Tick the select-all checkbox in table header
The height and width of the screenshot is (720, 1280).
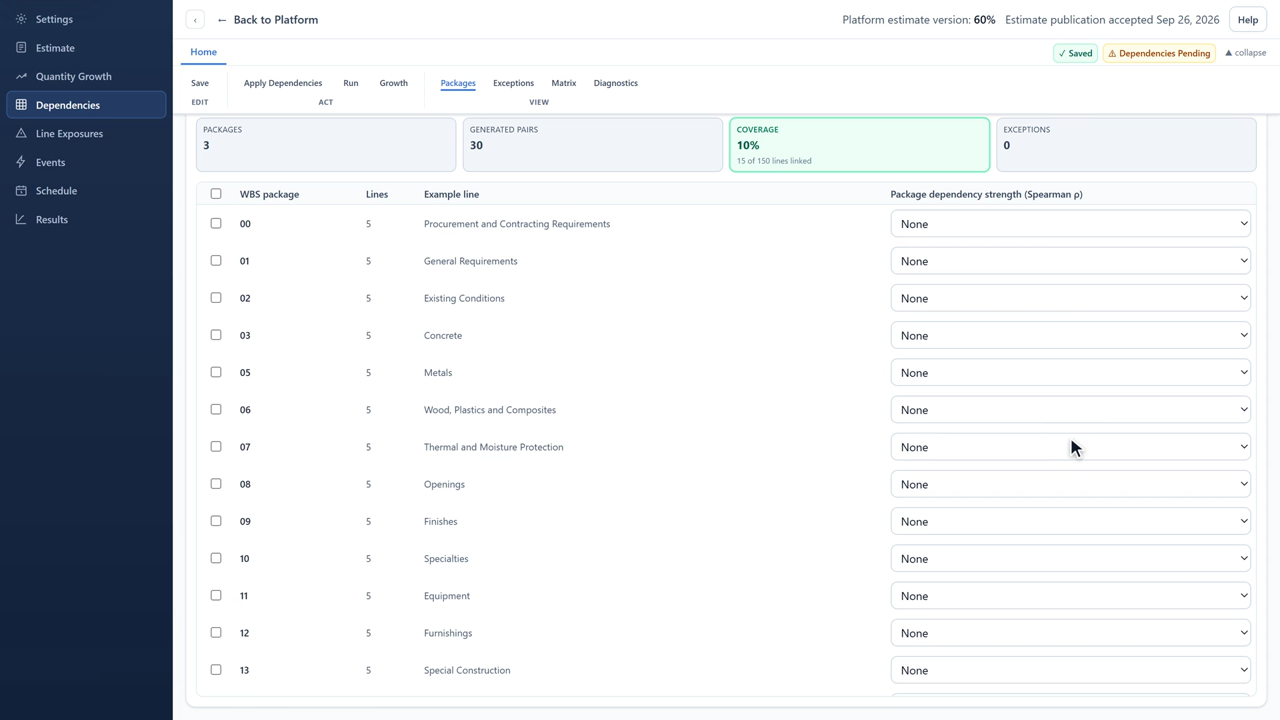pos(216,194)
